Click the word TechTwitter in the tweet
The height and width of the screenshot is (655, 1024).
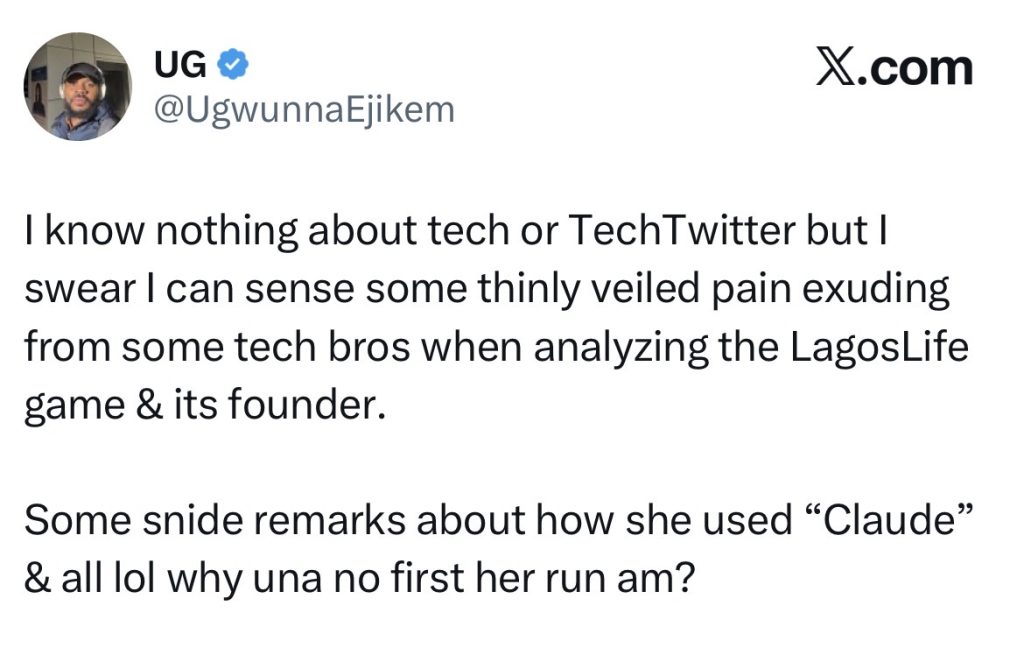click(682, 230)
